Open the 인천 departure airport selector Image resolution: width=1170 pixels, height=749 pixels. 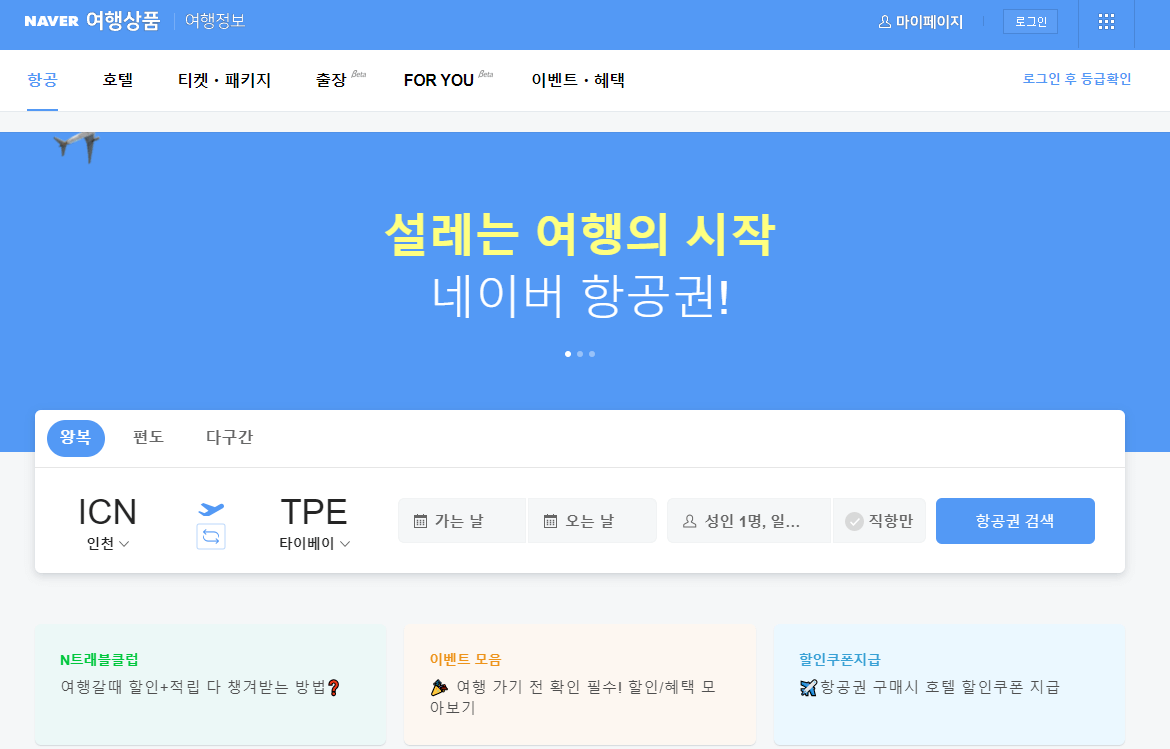point(107,545)
